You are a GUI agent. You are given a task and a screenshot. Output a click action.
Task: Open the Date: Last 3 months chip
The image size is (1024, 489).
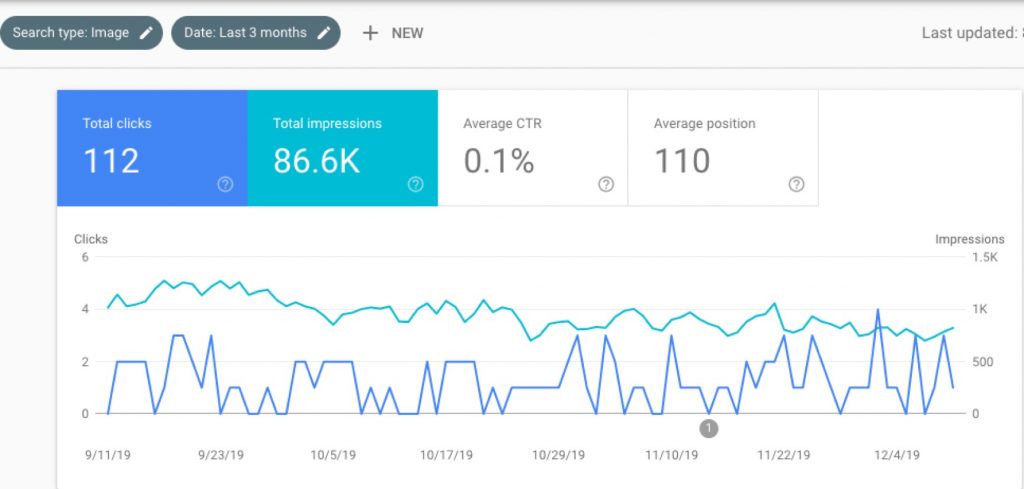pyautogui.click(x=256, y=33)
